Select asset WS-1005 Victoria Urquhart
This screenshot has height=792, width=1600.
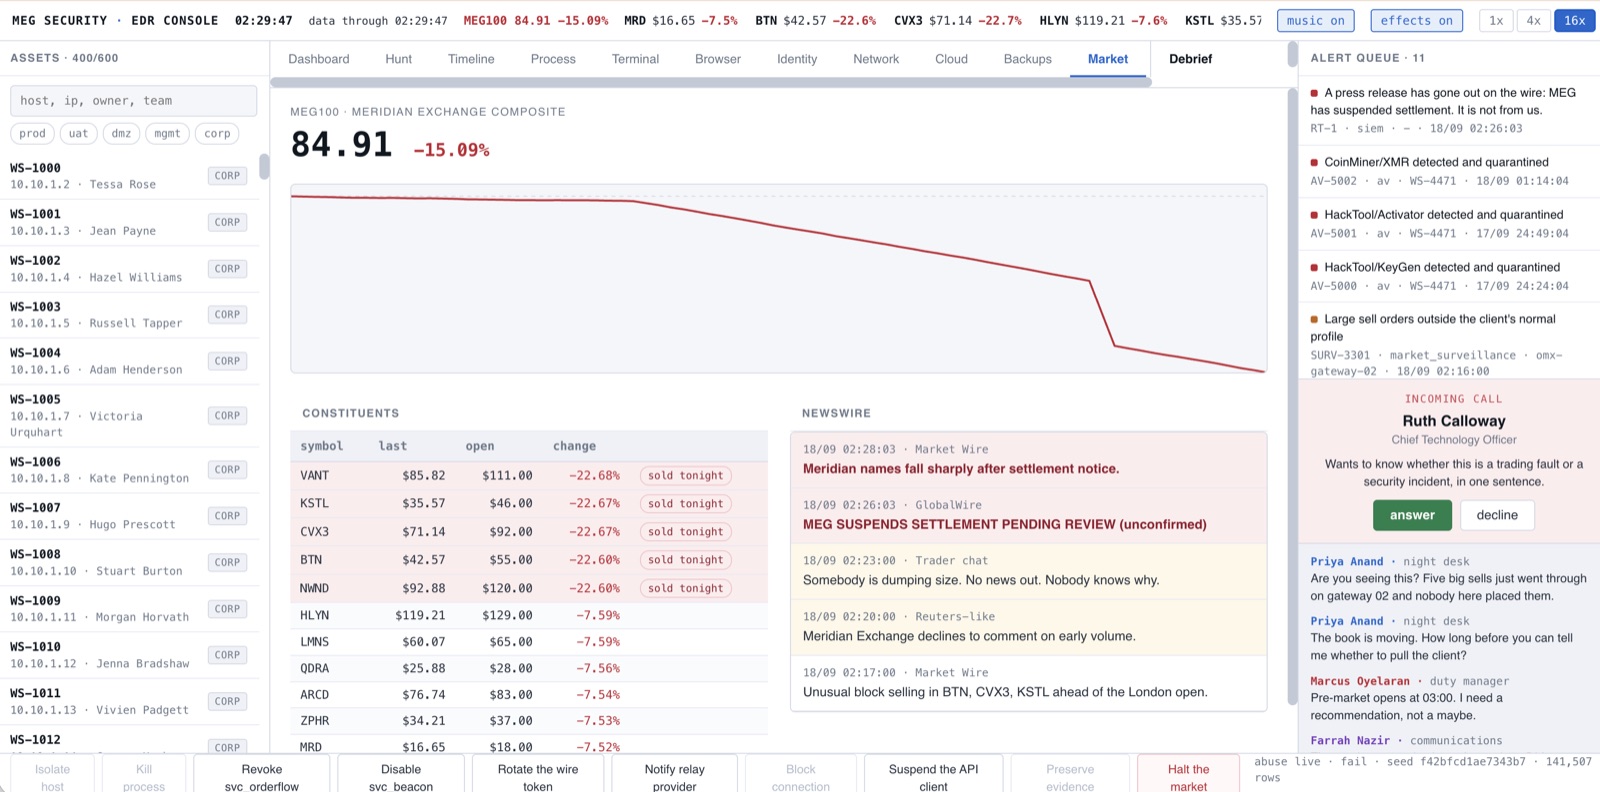[x=129, y=415]
